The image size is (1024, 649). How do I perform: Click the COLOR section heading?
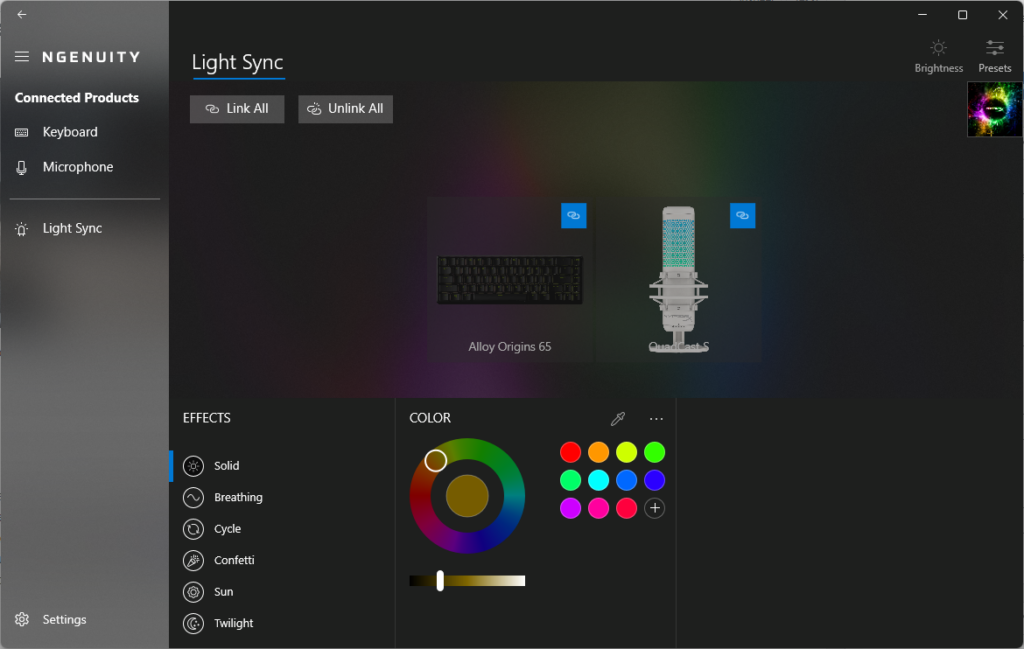click(430, 419)
